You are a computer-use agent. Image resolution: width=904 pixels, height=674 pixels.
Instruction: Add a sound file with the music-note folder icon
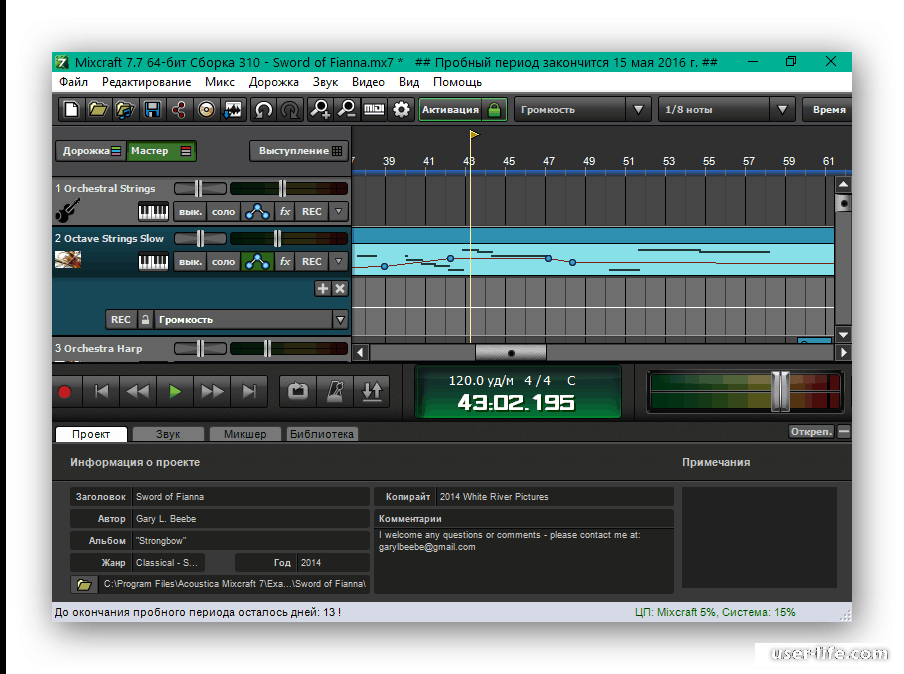pos(125,109)
